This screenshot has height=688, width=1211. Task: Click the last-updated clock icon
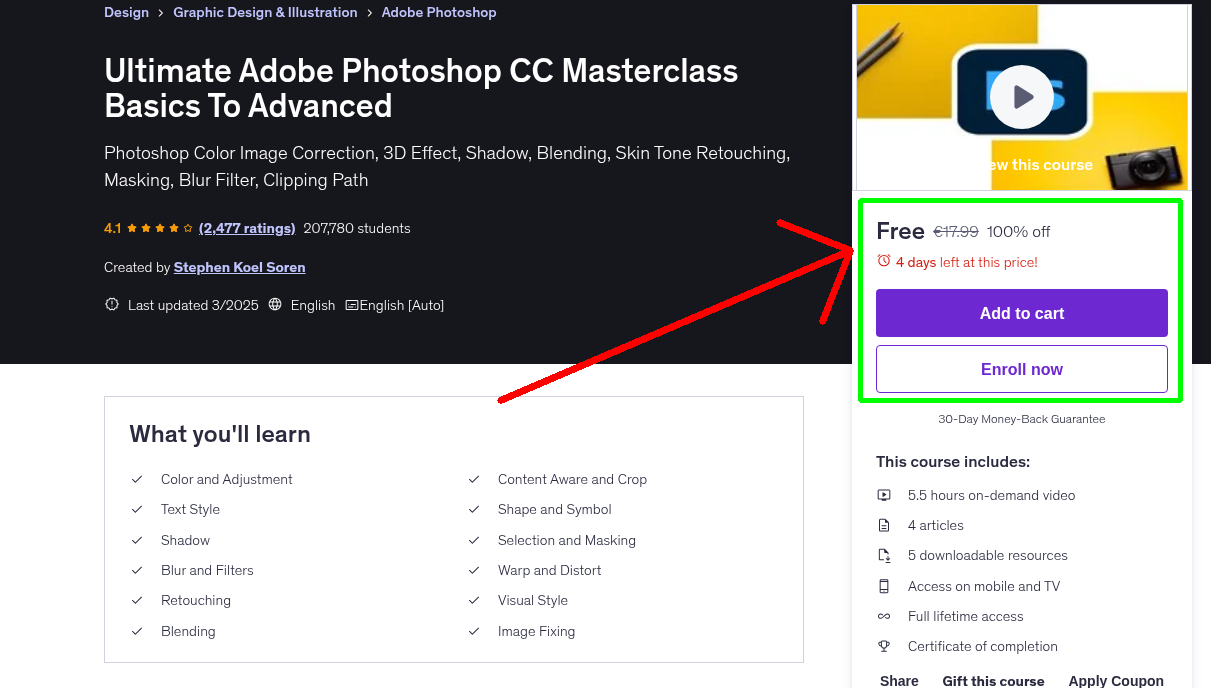(111, 305)
